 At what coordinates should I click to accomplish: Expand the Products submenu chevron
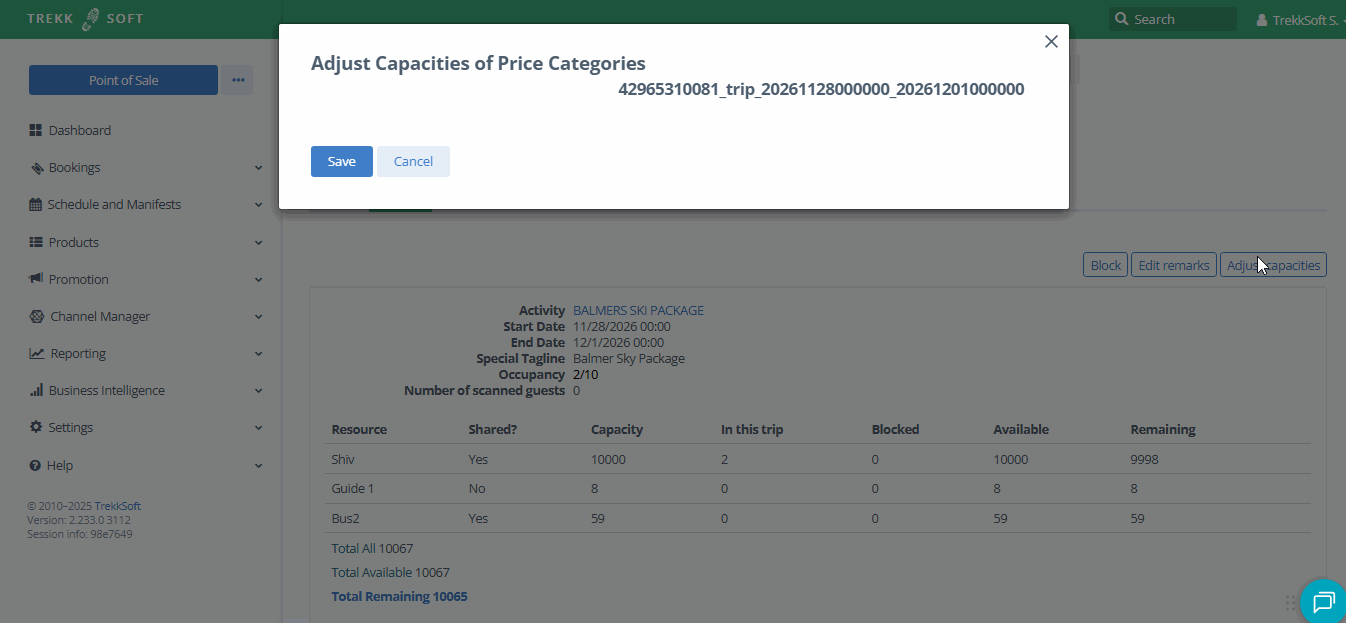(x=258, y=243)
